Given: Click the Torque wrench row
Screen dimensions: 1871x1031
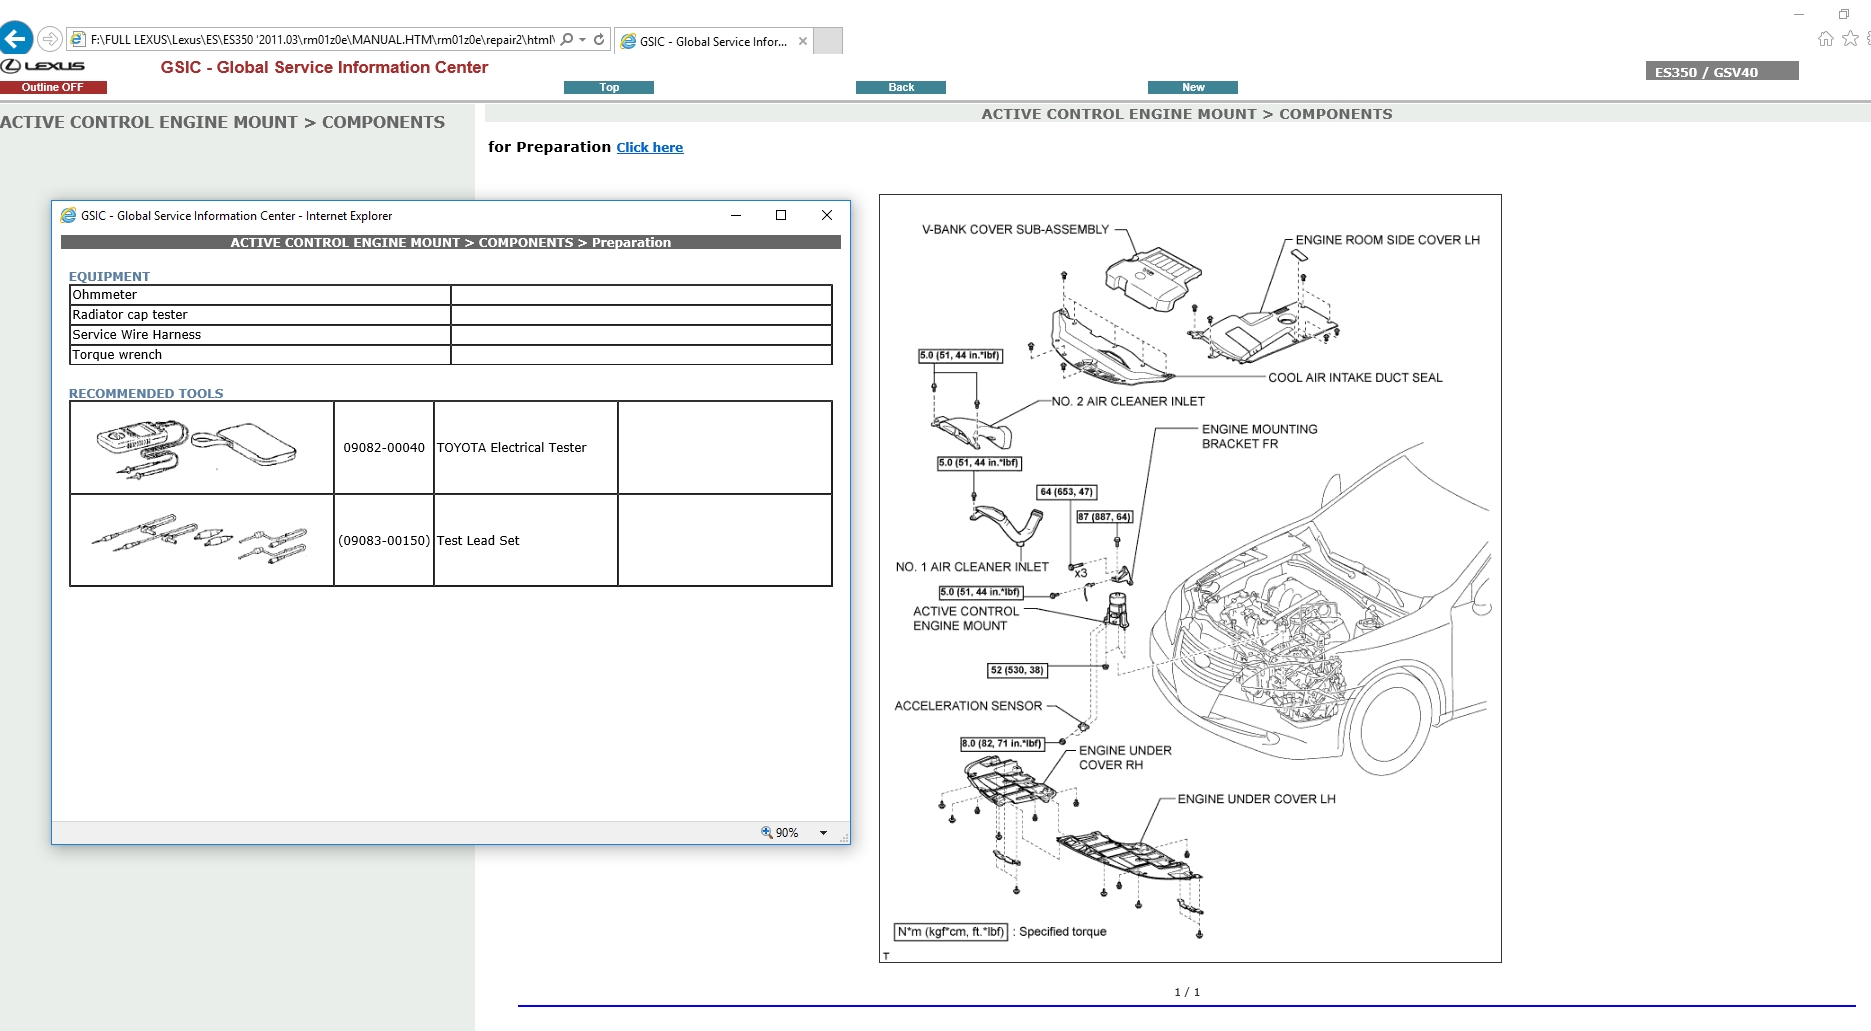Looking at the screenshot, I should point(451,355).
